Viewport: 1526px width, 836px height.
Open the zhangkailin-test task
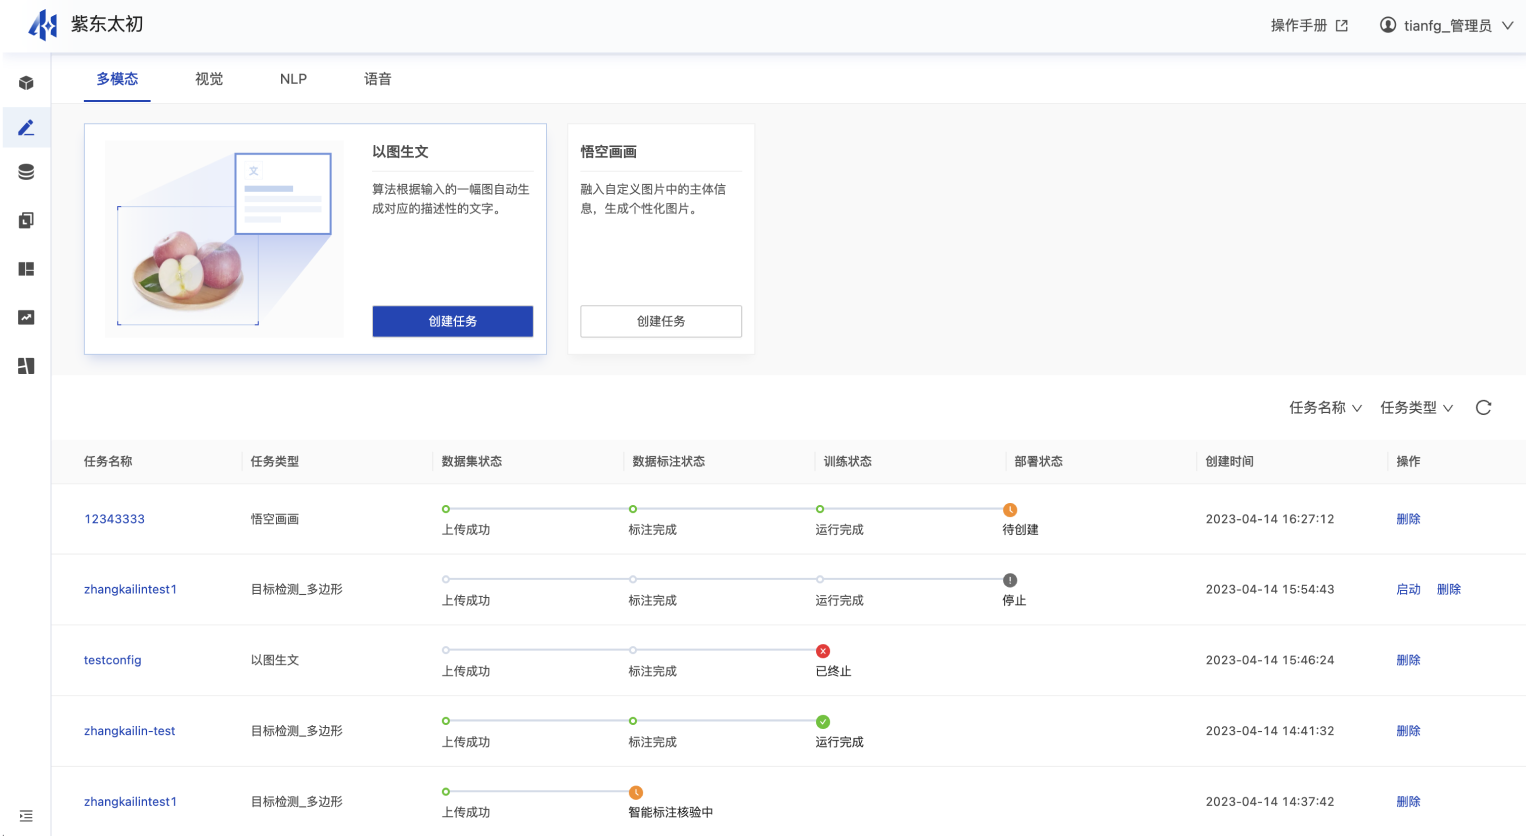pyautogui.click(x=130, y=731)
